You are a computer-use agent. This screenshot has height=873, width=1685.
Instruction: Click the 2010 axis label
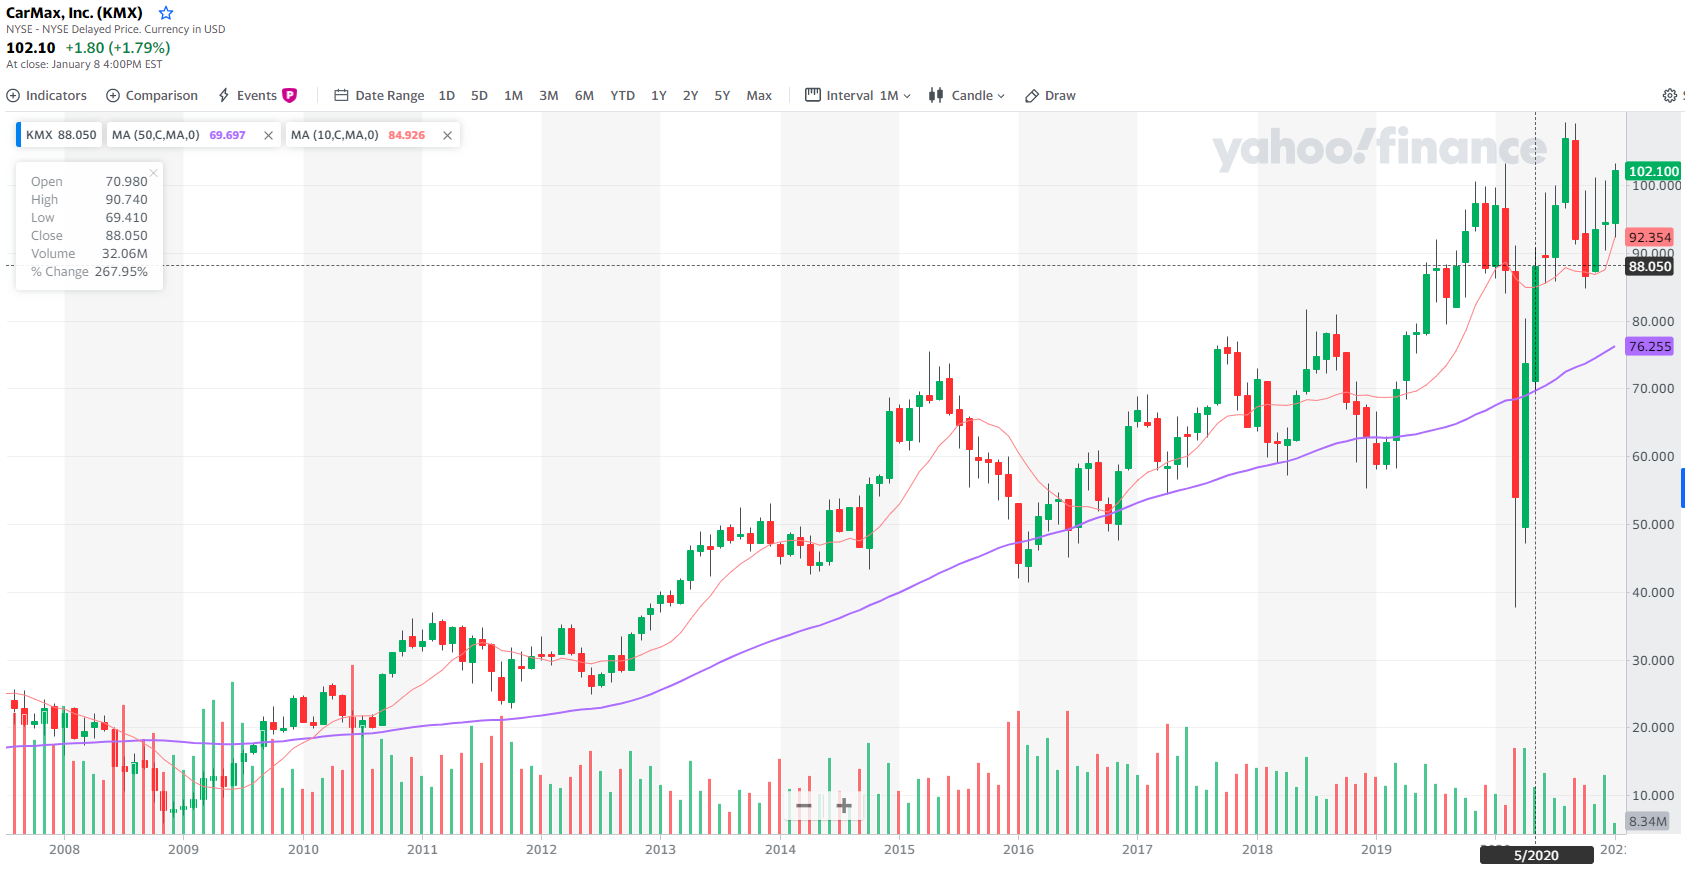pos(303,849)
